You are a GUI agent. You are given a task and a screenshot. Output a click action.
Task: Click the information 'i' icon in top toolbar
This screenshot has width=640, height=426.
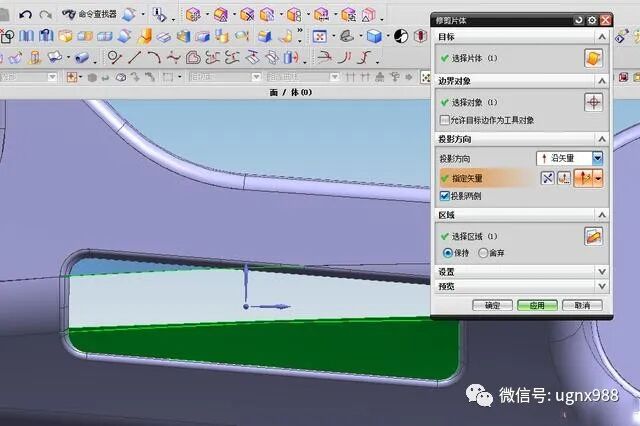pos(159,15)
